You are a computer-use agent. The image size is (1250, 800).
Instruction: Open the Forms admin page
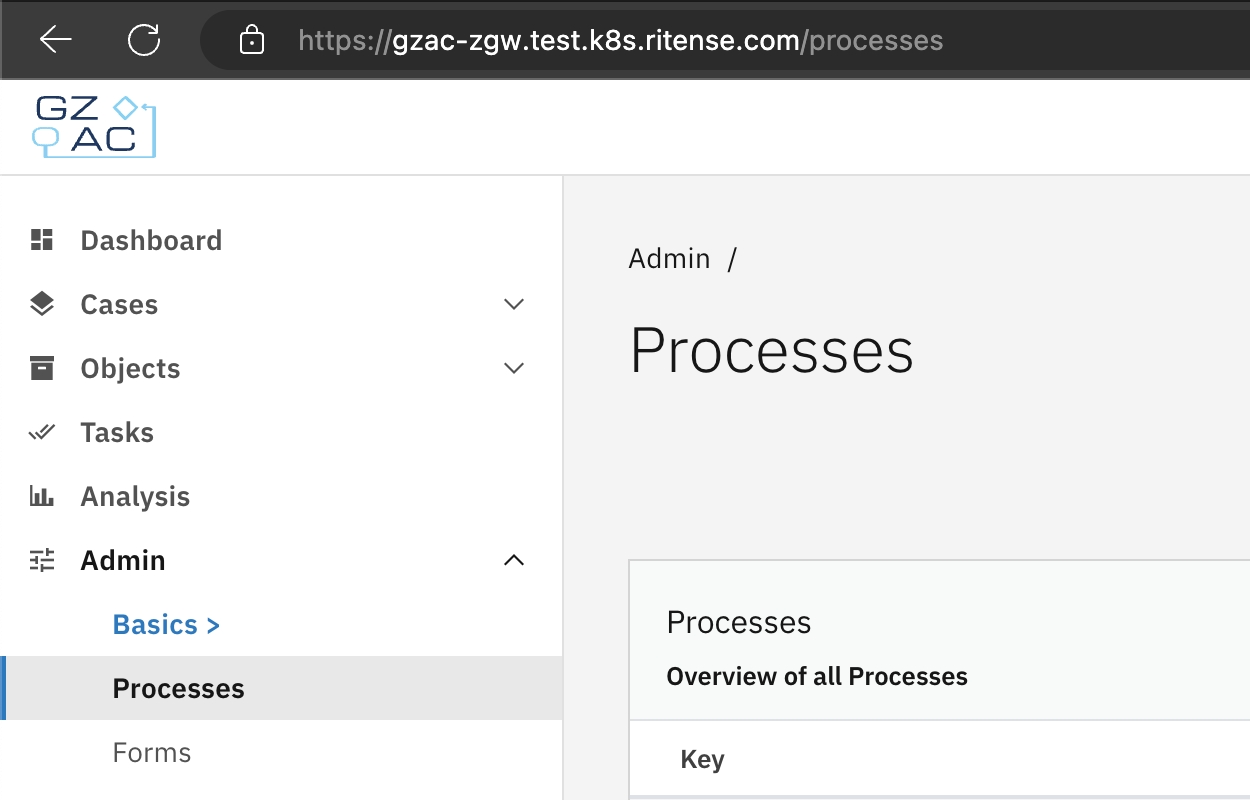[x=152, y=752]
